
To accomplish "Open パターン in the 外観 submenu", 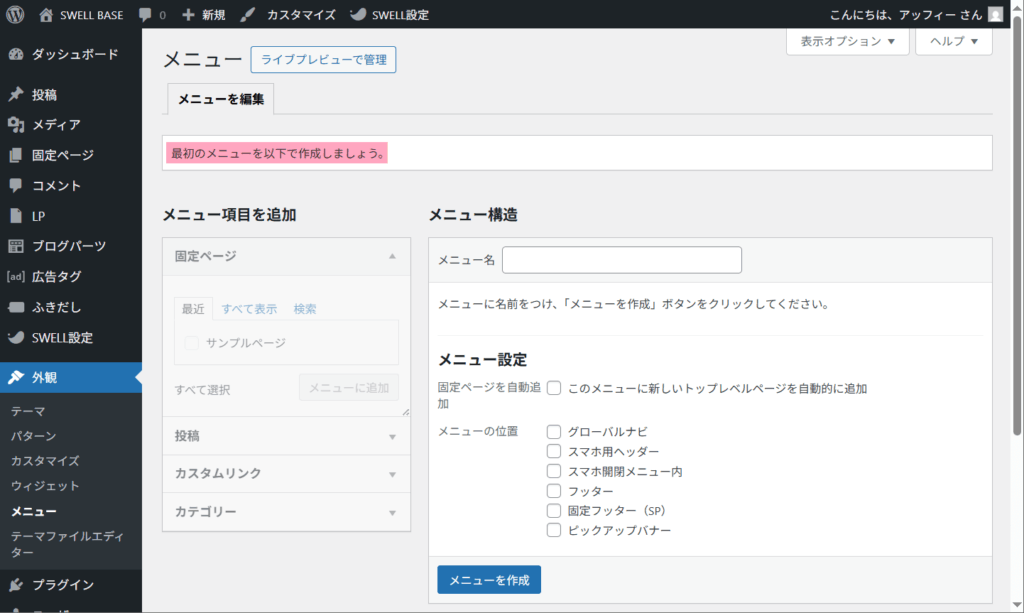I will (x=33, y=436).
